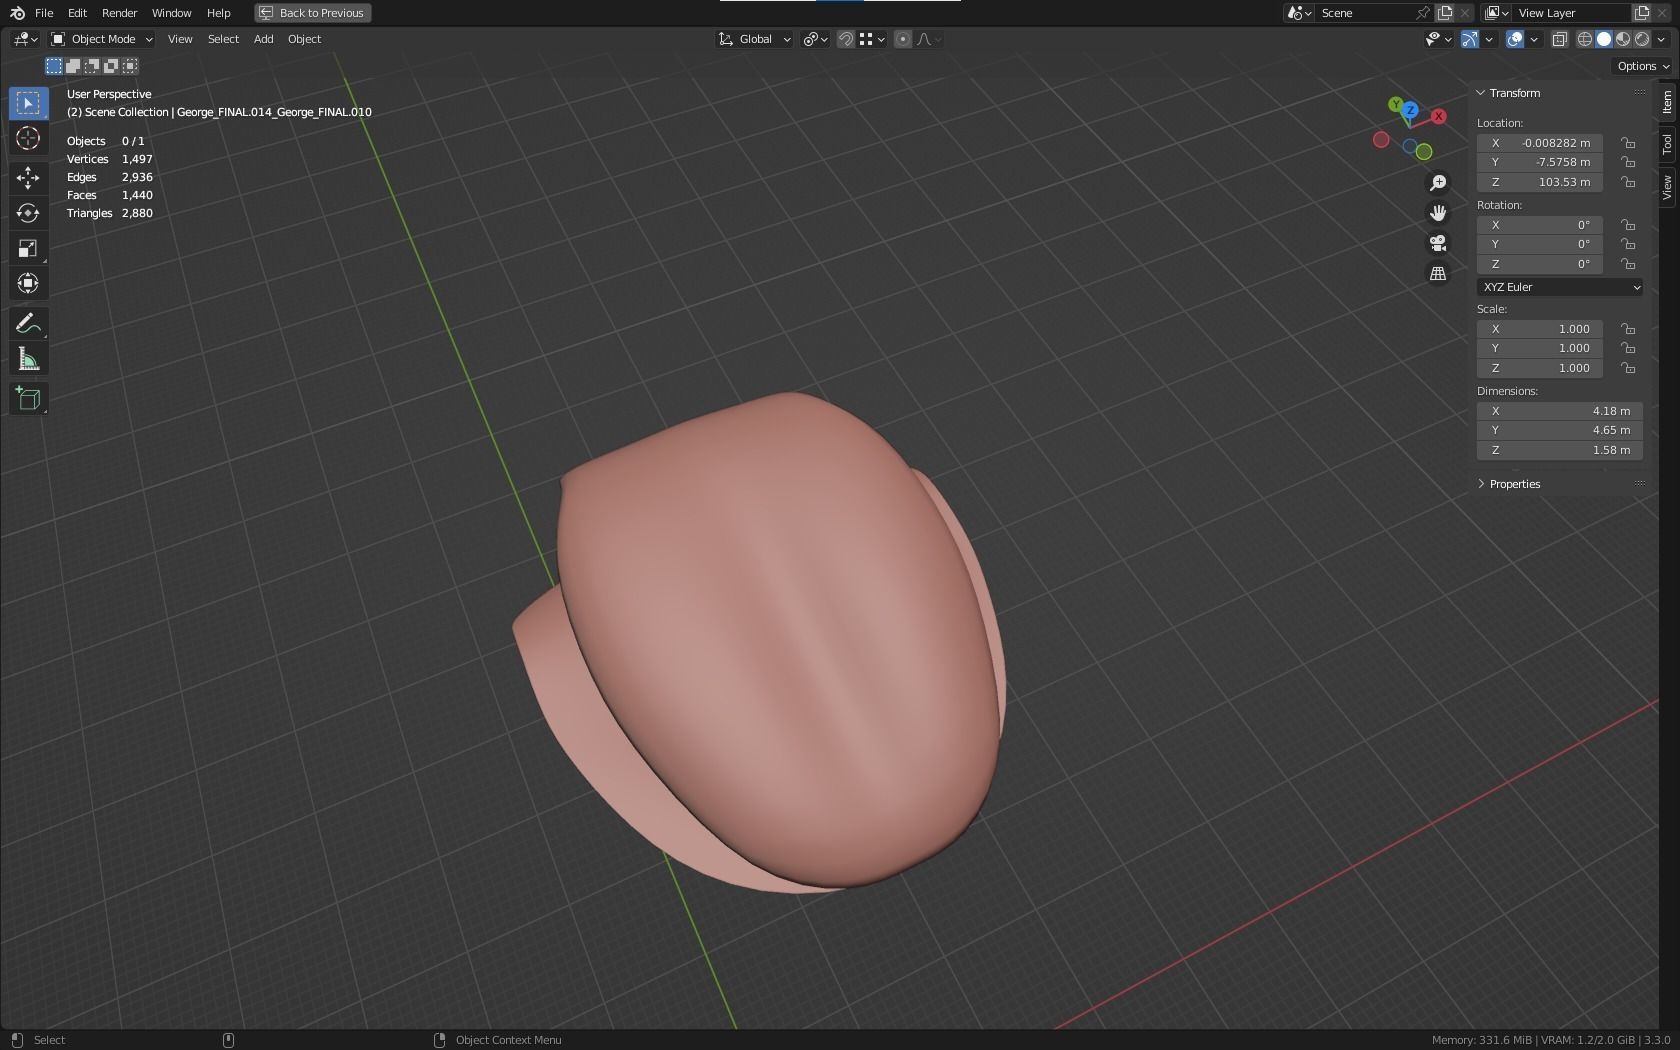Image resolution: width=1680 pixels, height=1050 pixels.
Task: Open the Render menu
Action: [x=120, y=13]
